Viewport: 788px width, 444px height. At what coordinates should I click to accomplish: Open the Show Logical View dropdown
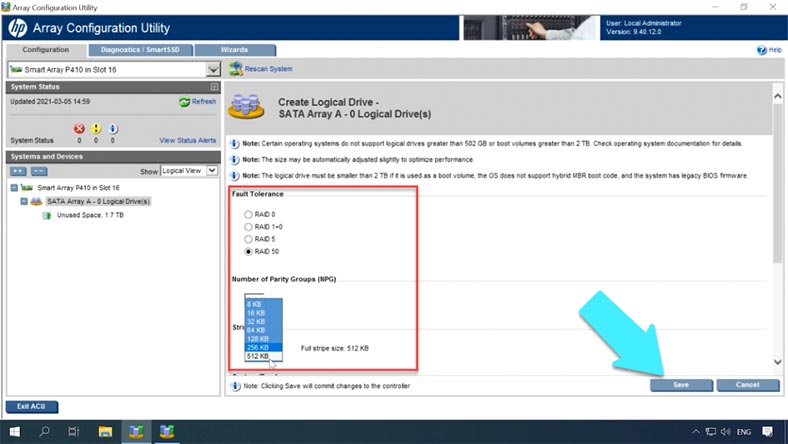(x=212, y=171)
